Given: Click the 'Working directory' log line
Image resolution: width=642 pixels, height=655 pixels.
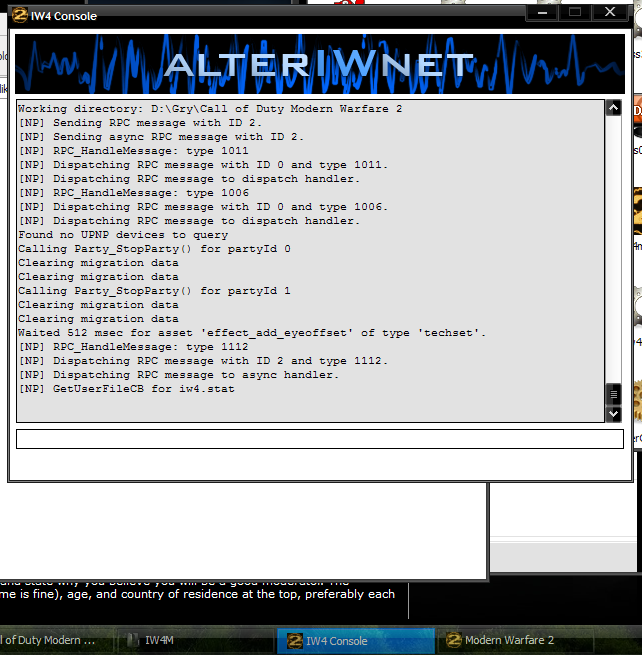Looking at the screenshot, I should point(210,109).
